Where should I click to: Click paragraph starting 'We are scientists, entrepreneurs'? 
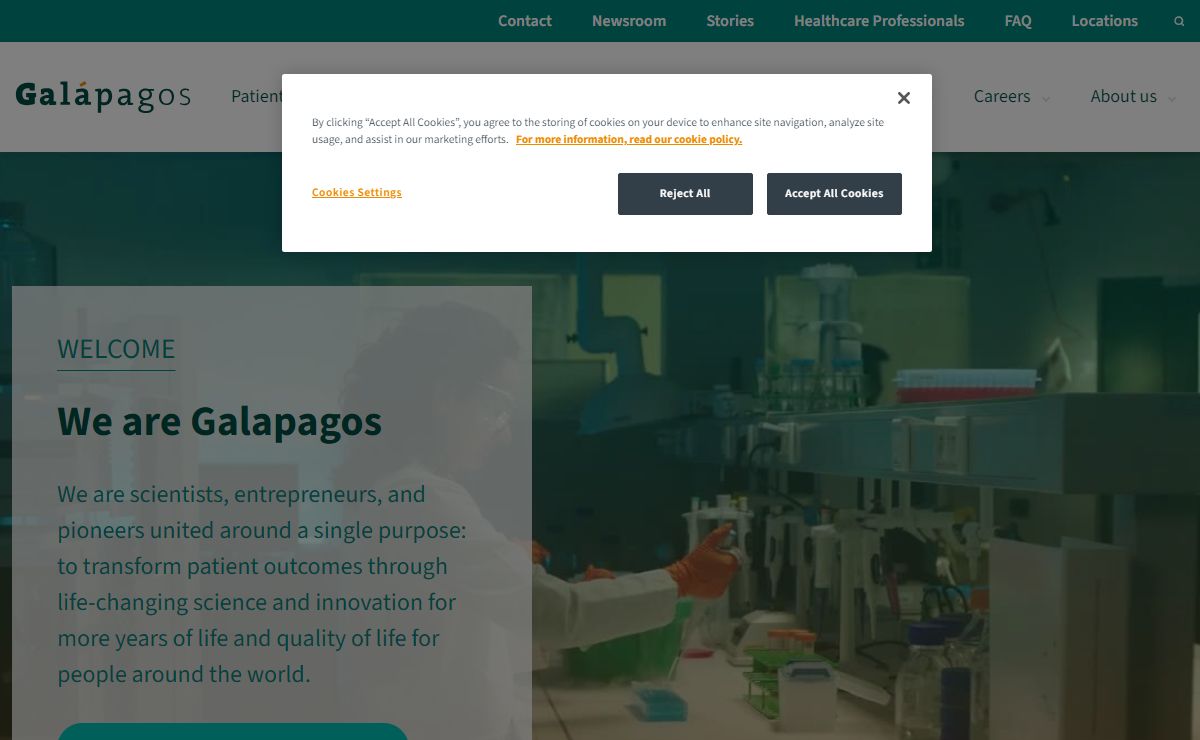[262, 584]
